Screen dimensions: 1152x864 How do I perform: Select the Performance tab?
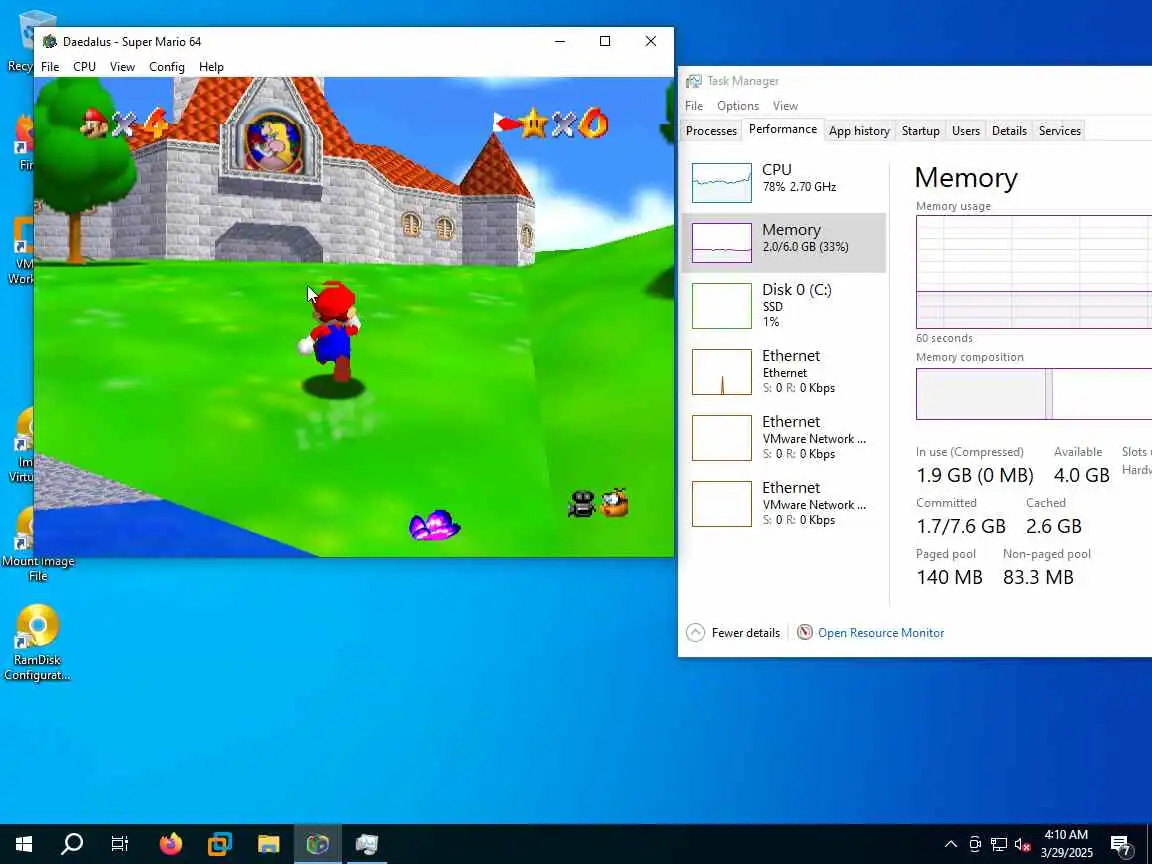(x=782, y=129)
